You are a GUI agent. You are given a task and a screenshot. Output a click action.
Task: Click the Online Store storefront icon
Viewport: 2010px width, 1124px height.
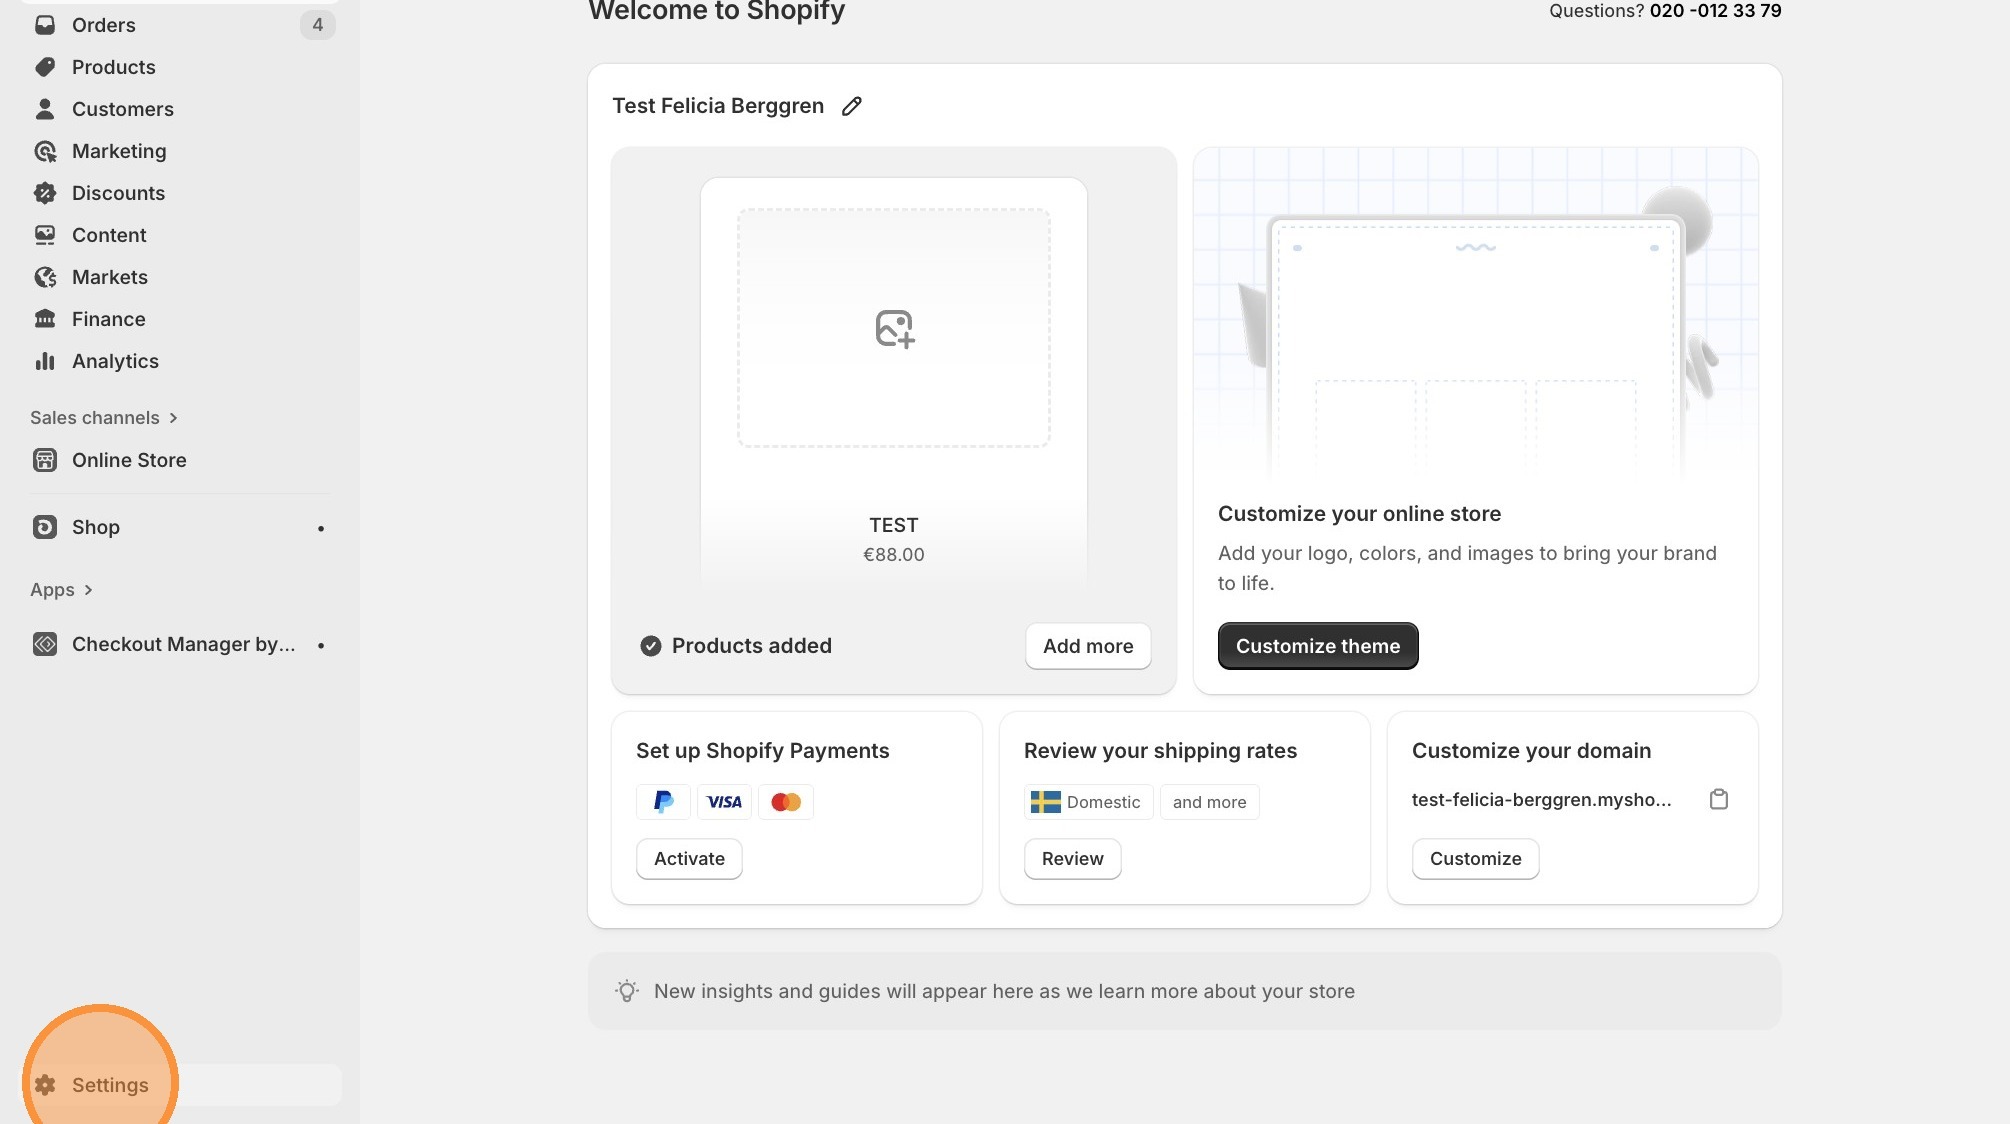click(45, 460)
